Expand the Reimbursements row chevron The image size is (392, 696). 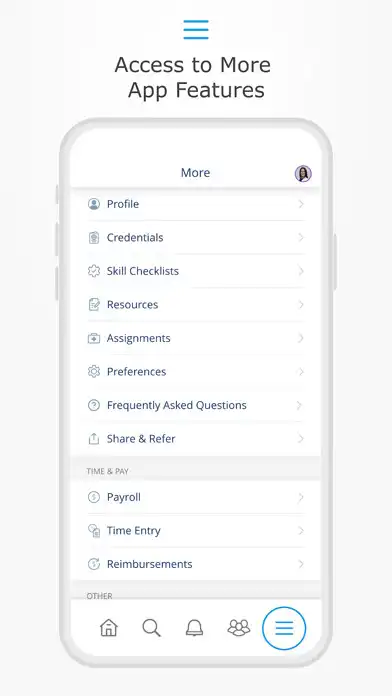click(301, 564)
